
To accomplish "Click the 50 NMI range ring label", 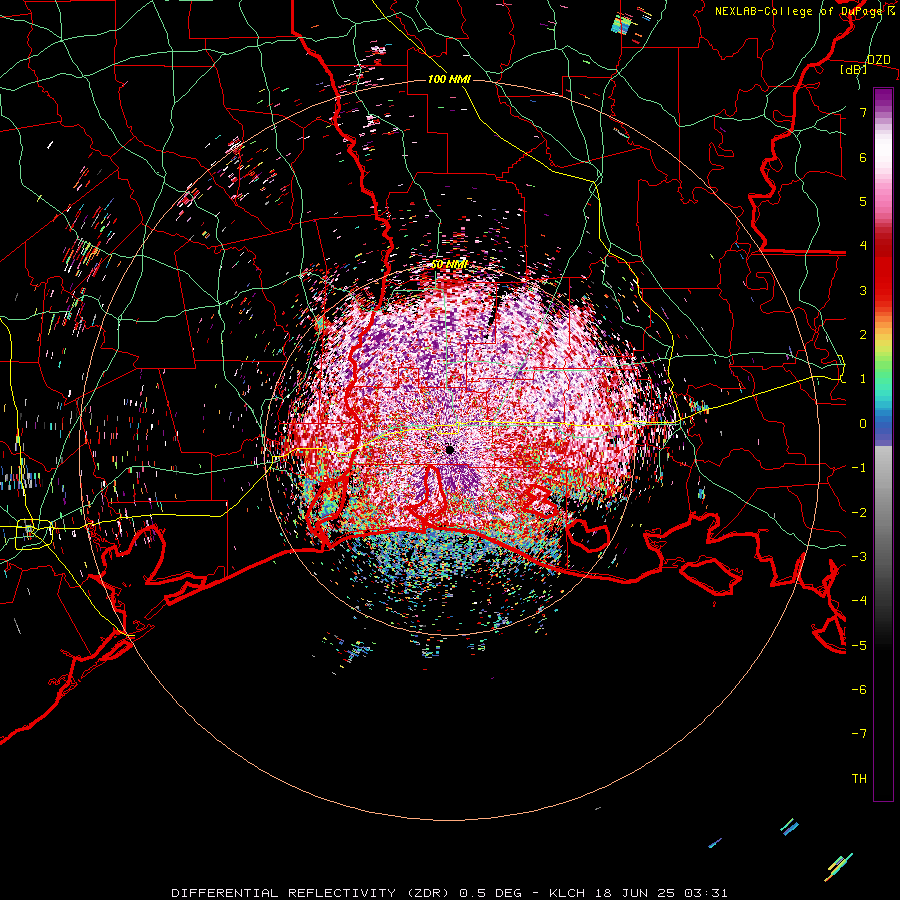I will 449,265.
